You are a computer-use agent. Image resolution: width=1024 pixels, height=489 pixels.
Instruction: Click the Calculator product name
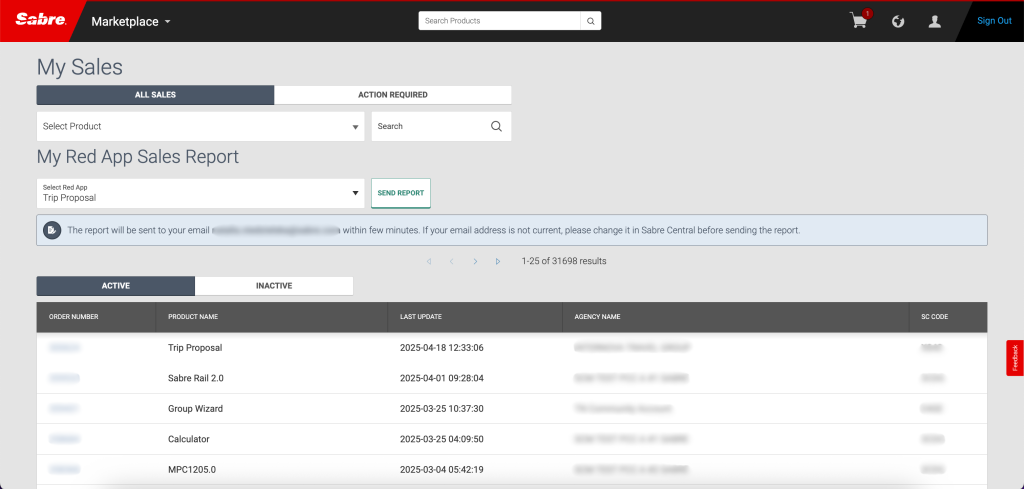coord(189,439)
